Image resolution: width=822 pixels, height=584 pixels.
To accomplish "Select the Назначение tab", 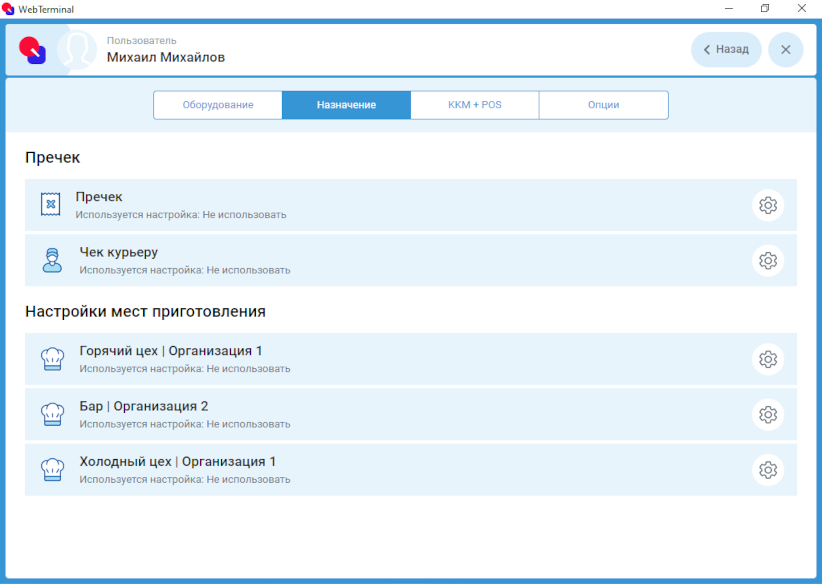I will click(x=346, y=105).
